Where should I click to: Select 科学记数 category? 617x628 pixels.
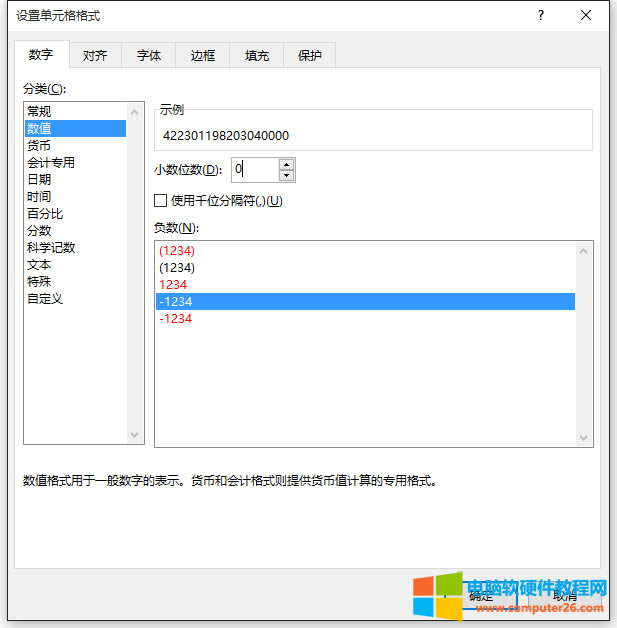(x=51, y=247)
